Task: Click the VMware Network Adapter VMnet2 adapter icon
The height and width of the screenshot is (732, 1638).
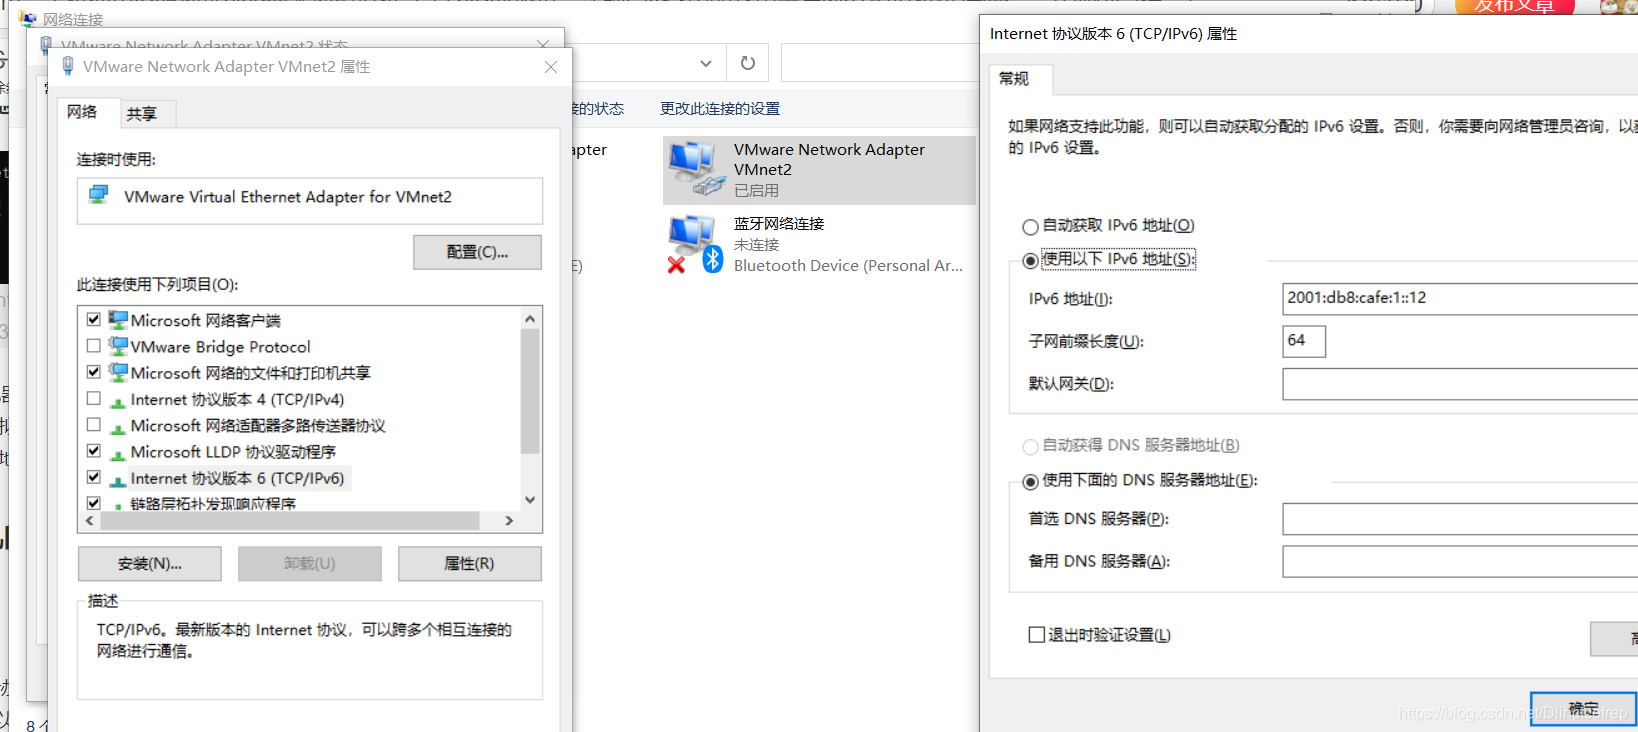Action: [697, 168]
